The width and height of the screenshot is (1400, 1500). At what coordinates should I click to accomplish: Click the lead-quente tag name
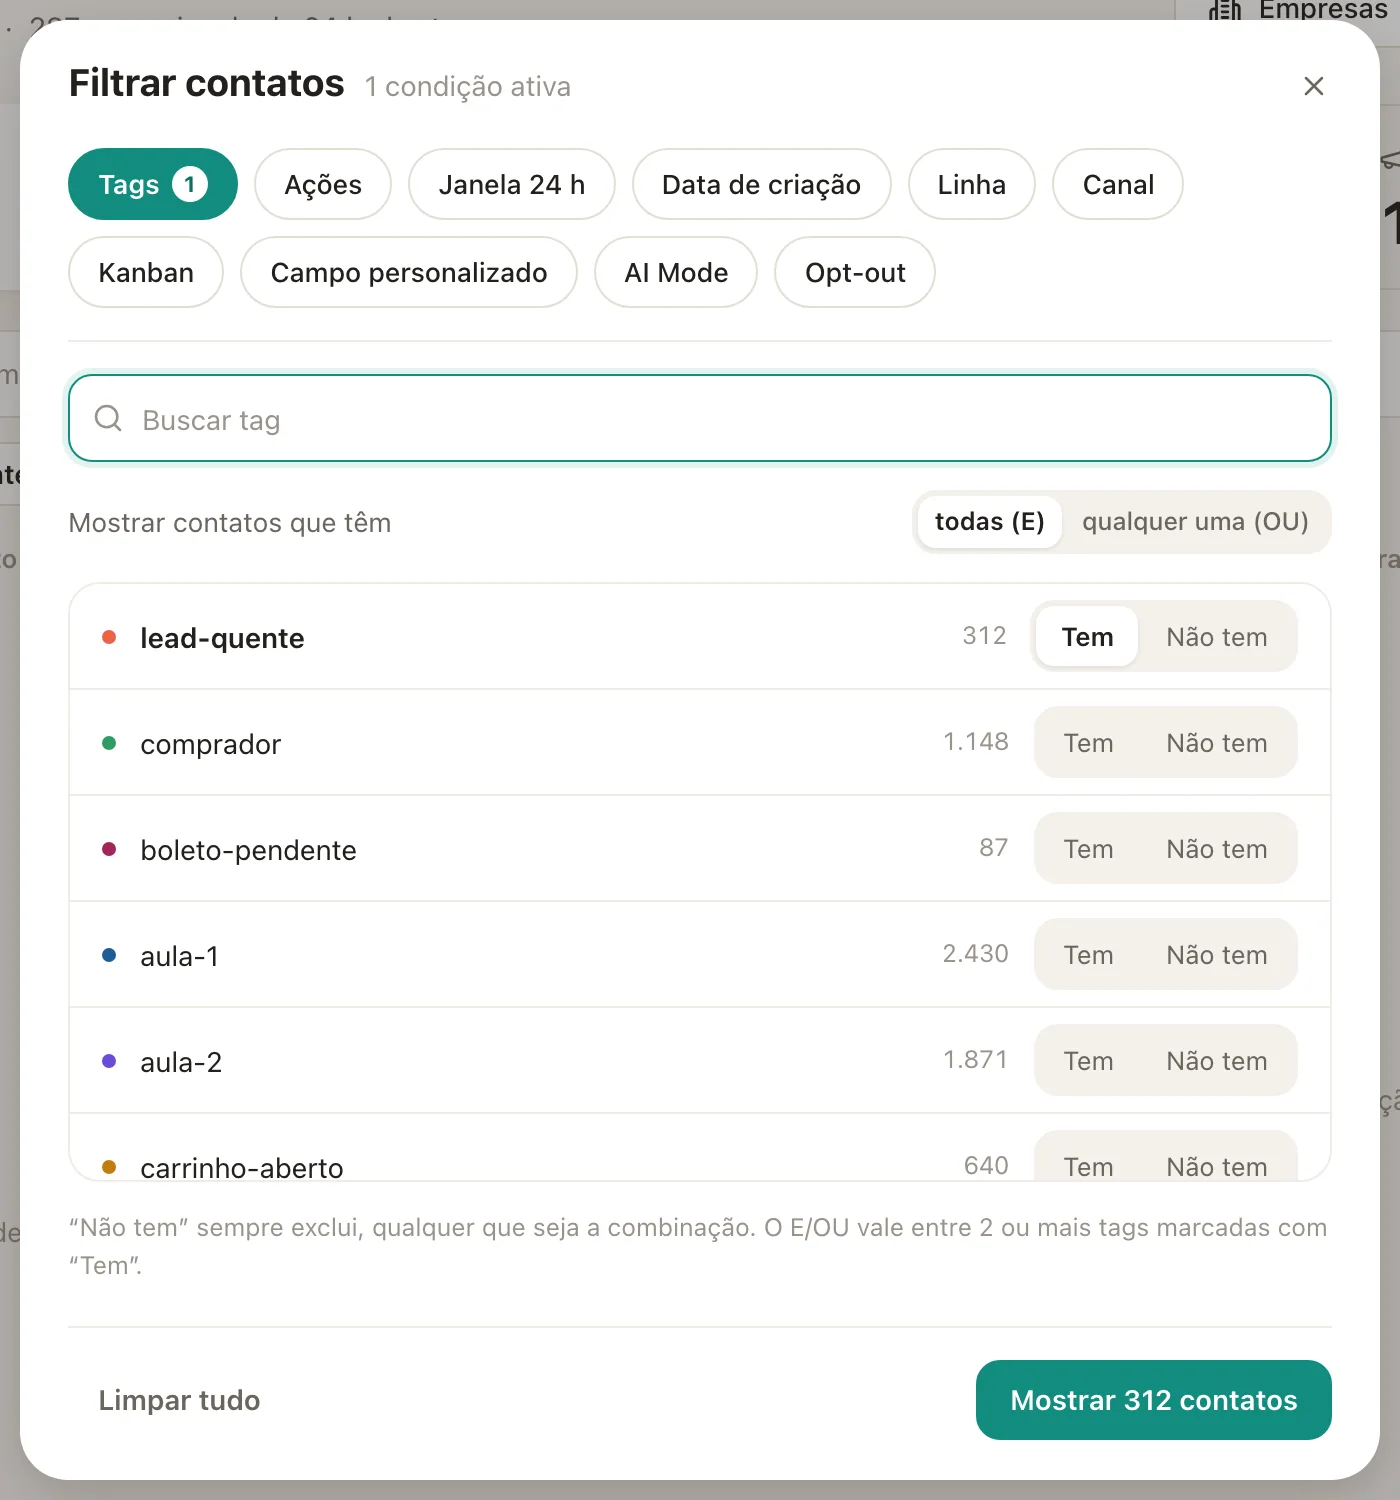pos(222,638)
